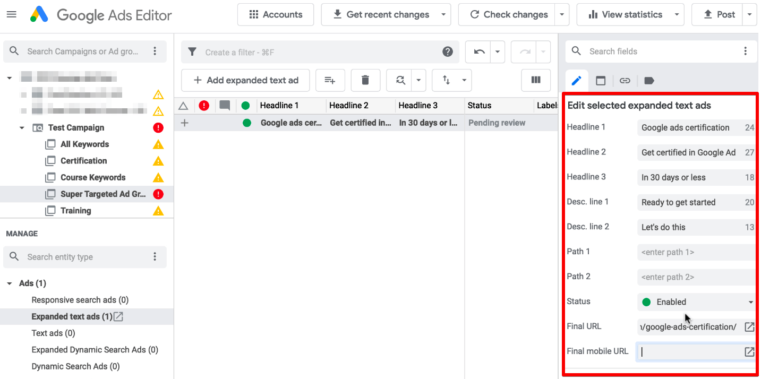The height and width of the screenshot is (379, 761).
Task: Click View statistics button
Action: [x=625, y=15]
